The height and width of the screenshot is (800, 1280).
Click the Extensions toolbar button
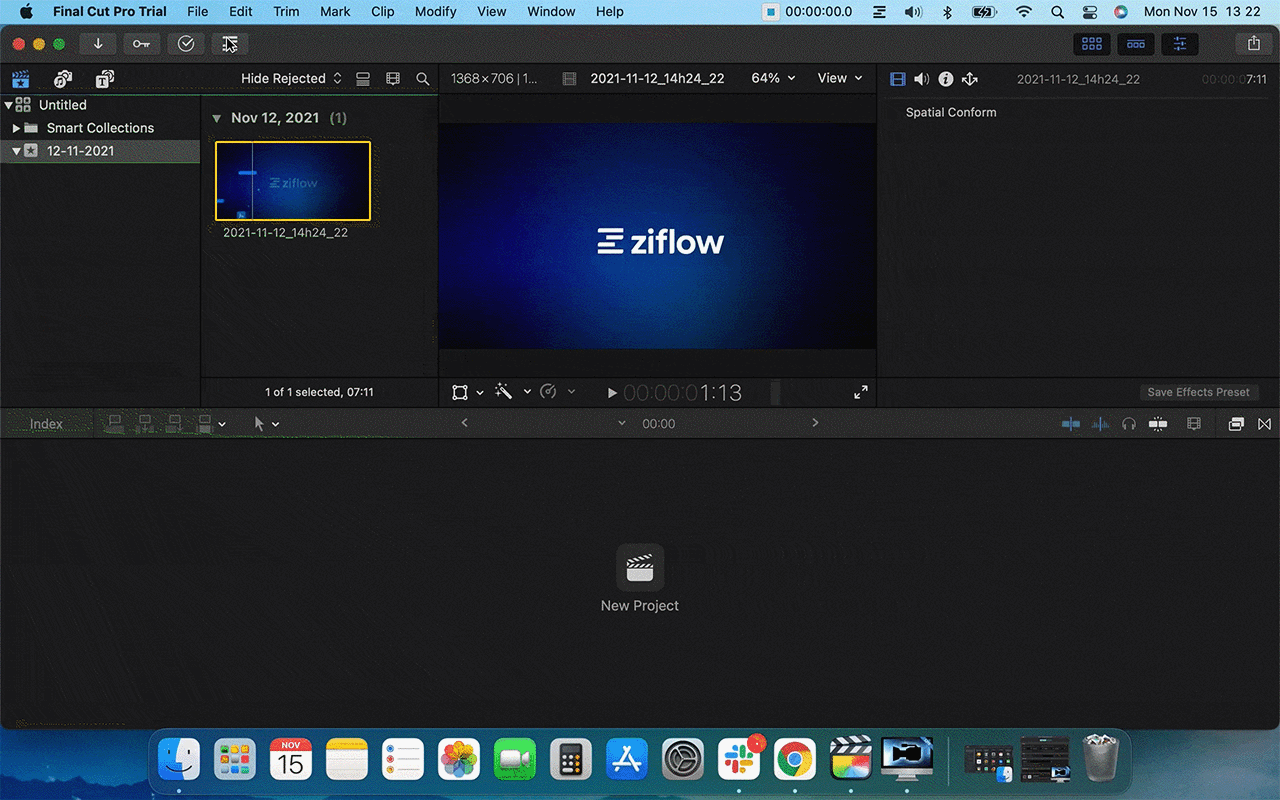230,44
